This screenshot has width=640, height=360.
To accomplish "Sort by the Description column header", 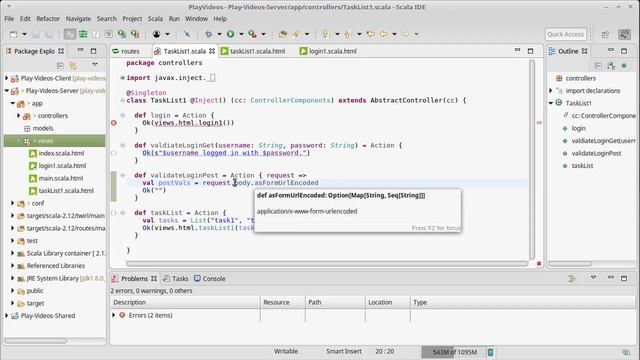I will pyautogui.click(x=185, y=302).
